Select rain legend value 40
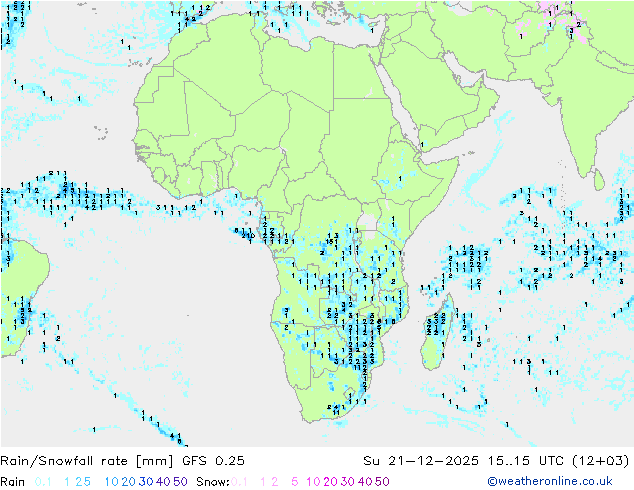 [163, 482]
